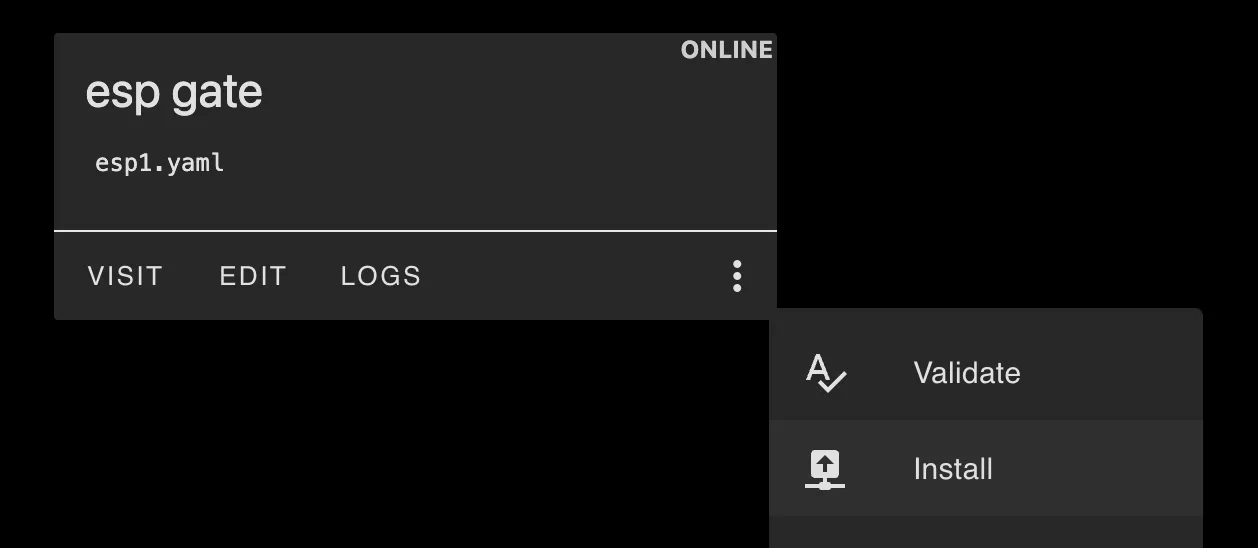1258x548 pixels.
Task: Edit the esp1.yaml configuration
Action: [253, 276]
